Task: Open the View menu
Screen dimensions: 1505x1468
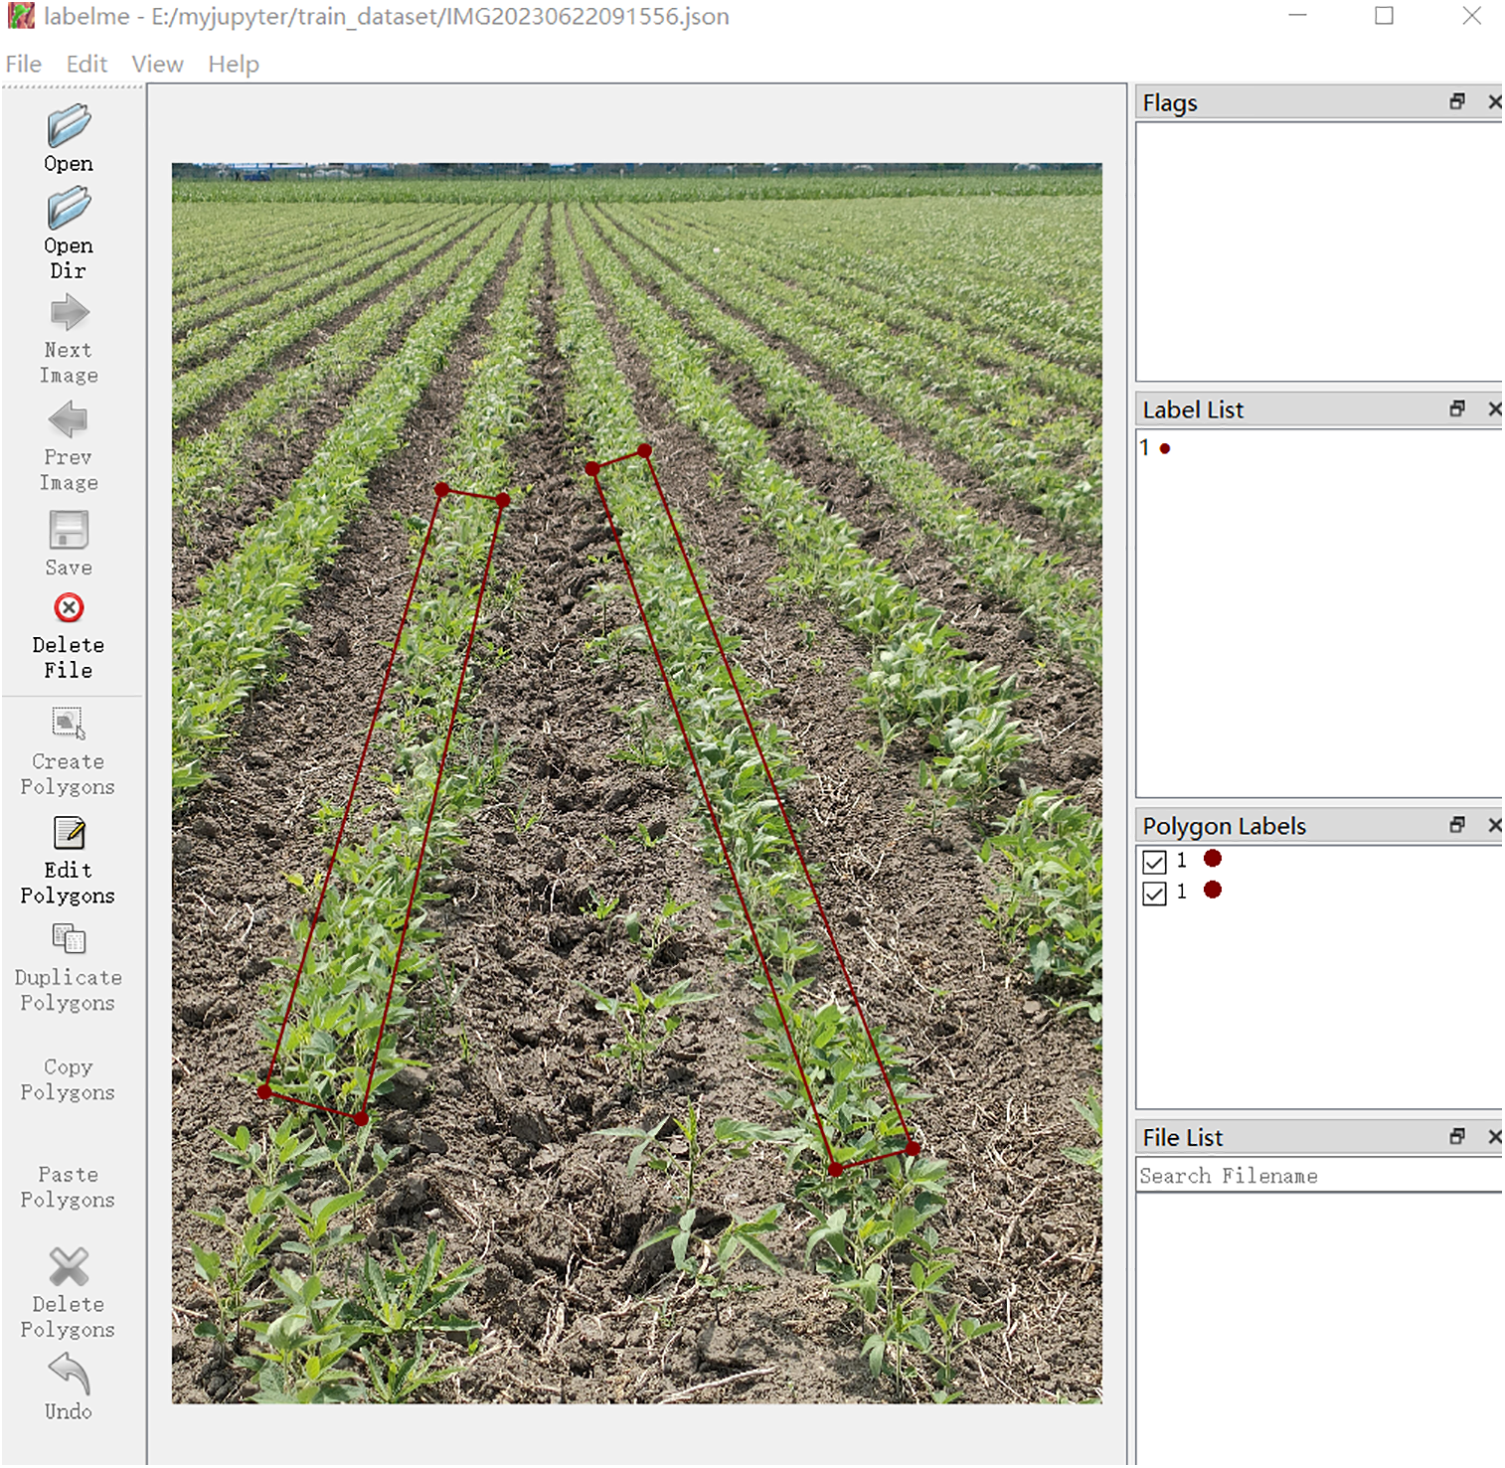Action: pyautogui.click(x=157, y=64)
